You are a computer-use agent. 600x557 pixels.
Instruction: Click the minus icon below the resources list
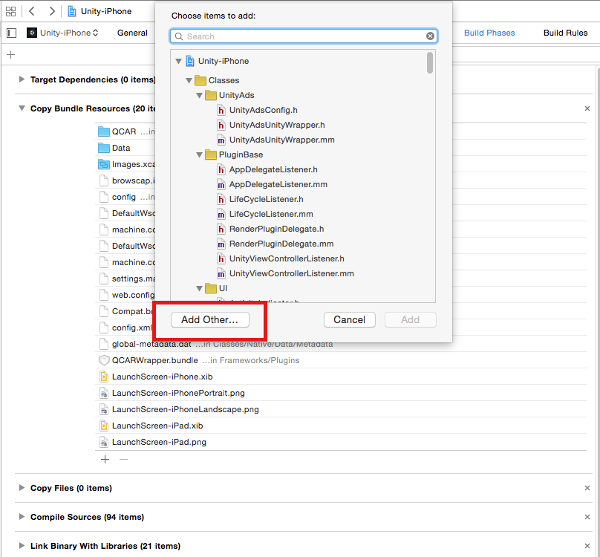click(x=124, y=459)
